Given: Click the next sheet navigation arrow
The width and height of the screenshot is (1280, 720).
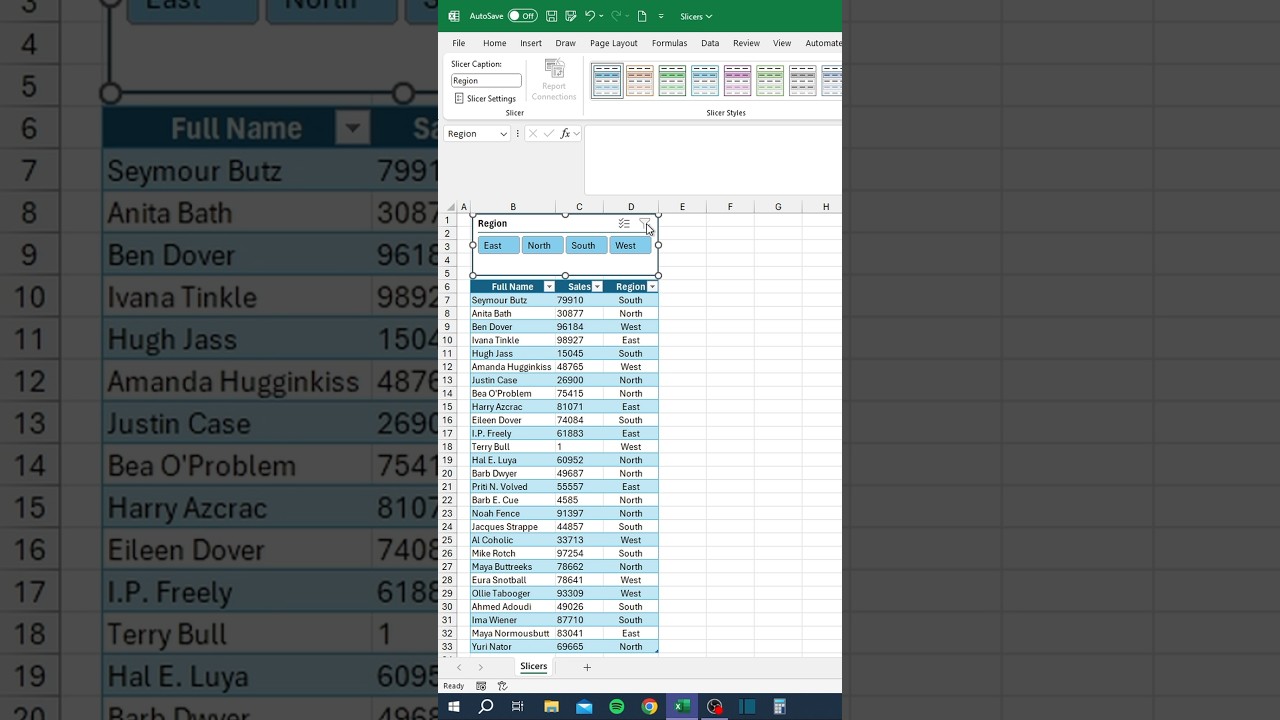Looking at the screenshot, I should click(480, 667).
